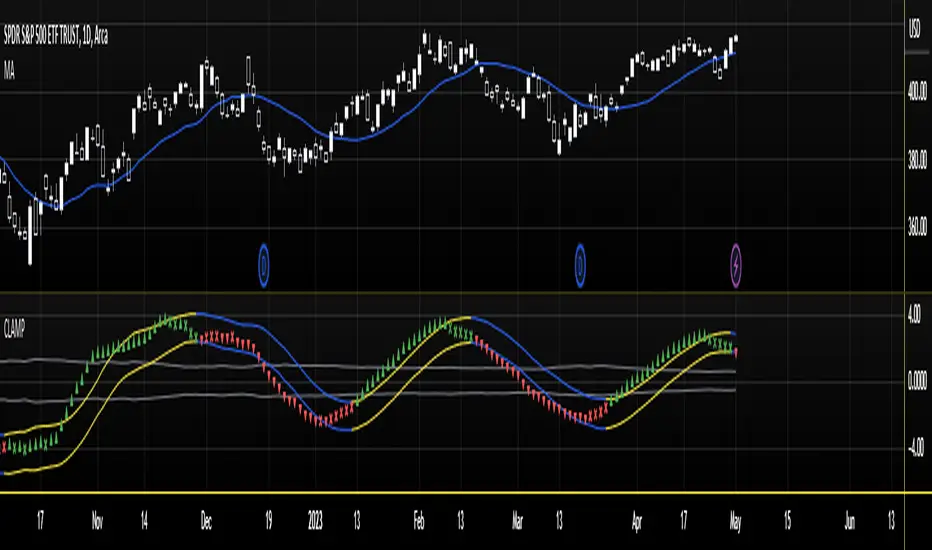Screen dimensions: 932x550
Task: Click the dividend marker near mid-December
Action: [264, 264]
